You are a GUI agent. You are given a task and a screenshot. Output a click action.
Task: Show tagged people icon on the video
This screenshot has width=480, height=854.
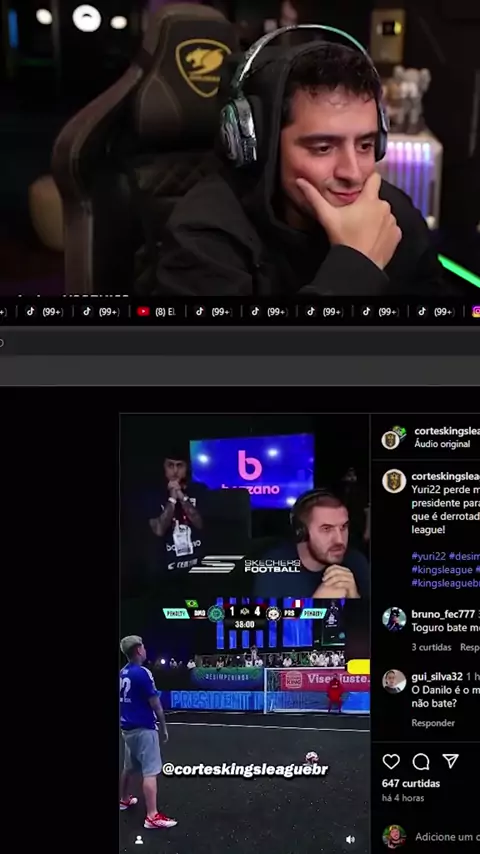[x=139, y=840]
